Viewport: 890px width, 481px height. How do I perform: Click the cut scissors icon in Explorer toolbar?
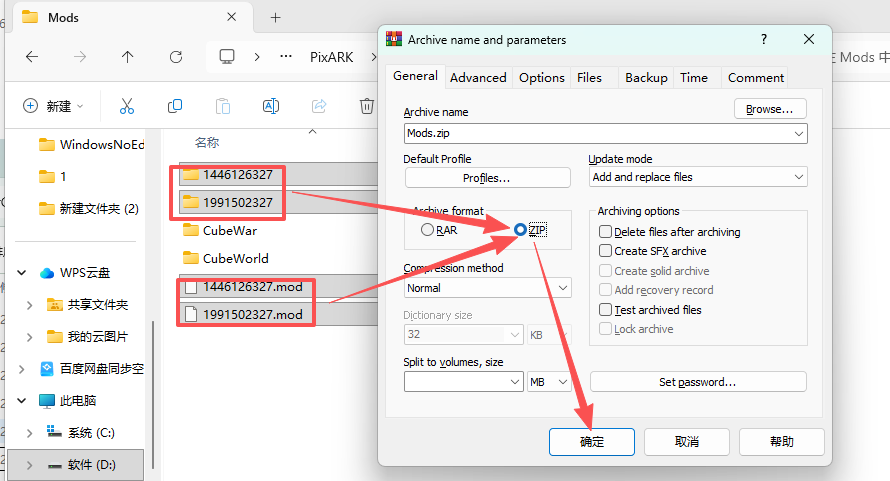click(127, 106)
